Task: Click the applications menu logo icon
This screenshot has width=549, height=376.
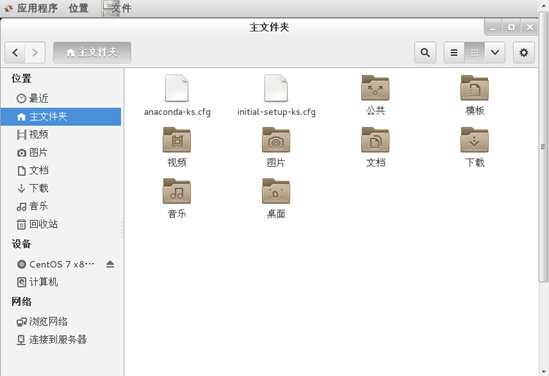Action: (x=8, y=8)
